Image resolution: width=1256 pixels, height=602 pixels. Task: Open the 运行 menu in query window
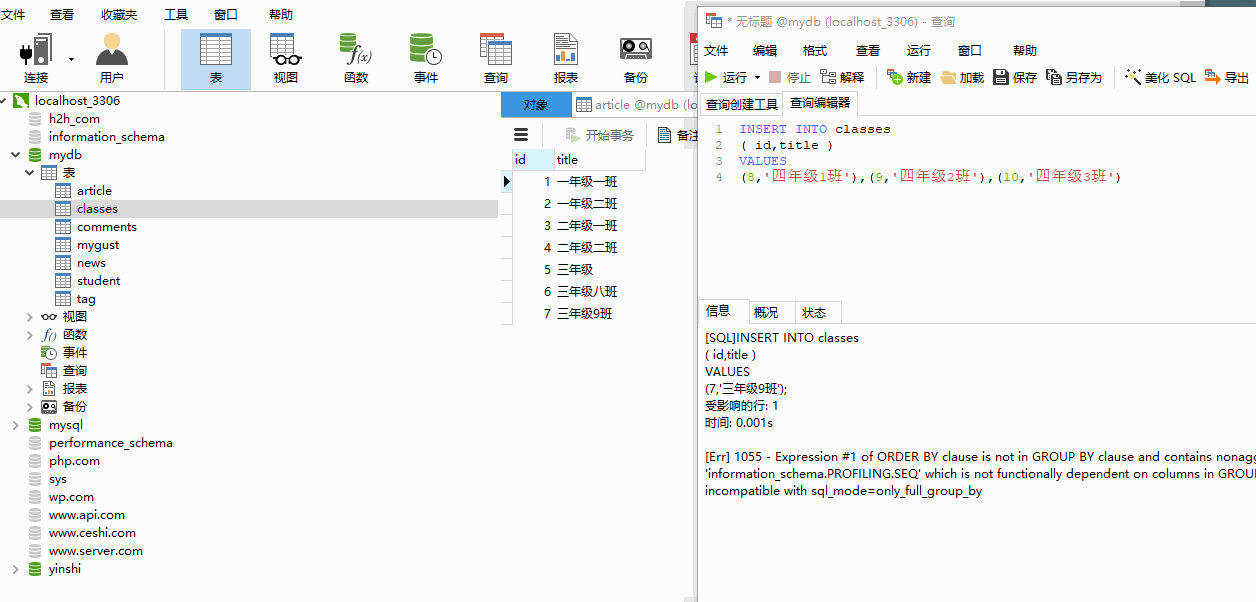click(919, 50)
